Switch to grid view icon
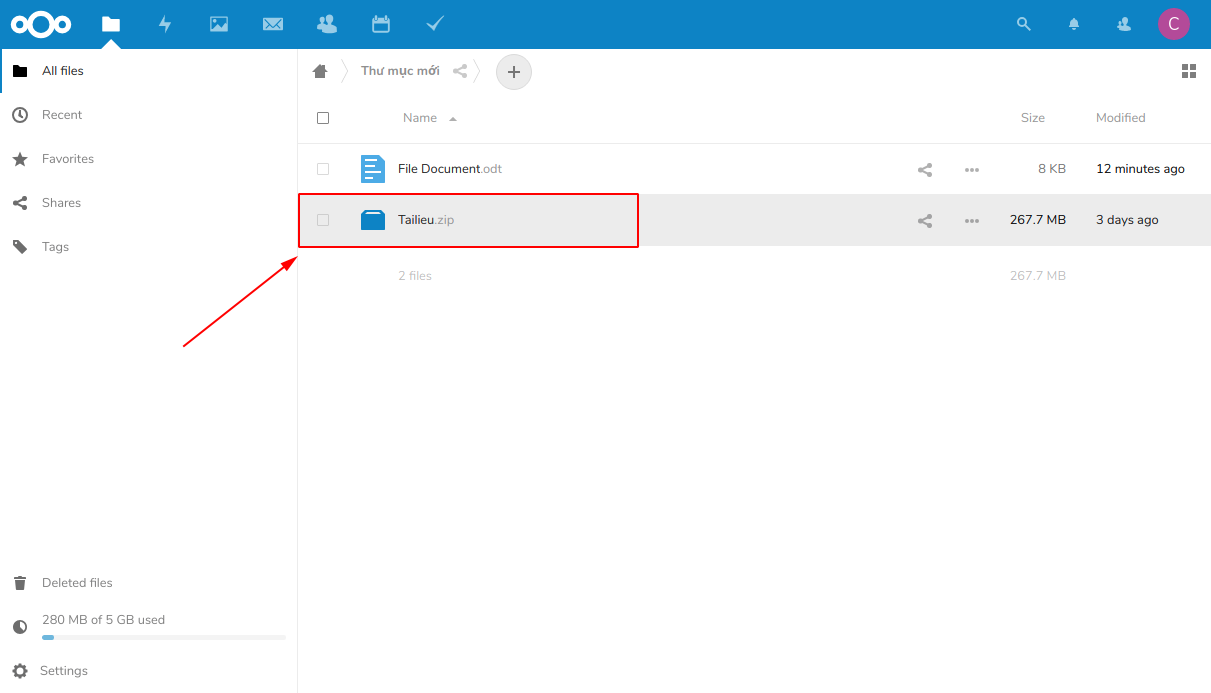This screenshot has height=693, width=1211. [1189, 71]
